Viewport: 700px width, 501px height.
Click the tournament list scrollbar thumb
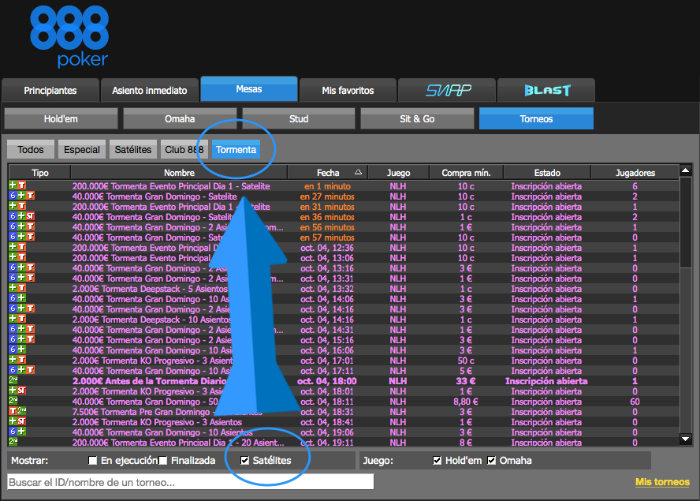click(x=685, y=222)
